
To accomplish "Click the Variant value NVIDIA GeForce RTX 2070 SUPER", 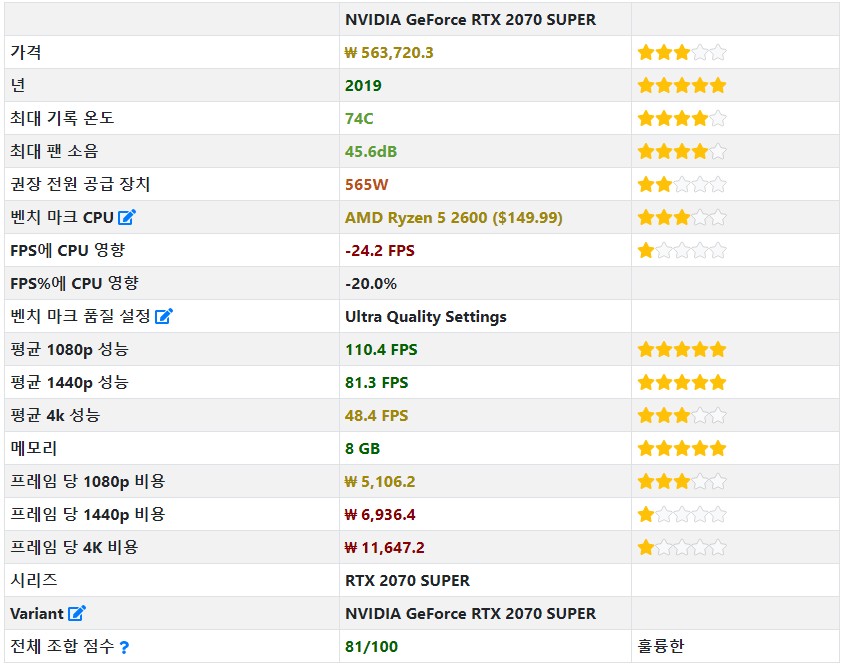I will pos(470,613).
